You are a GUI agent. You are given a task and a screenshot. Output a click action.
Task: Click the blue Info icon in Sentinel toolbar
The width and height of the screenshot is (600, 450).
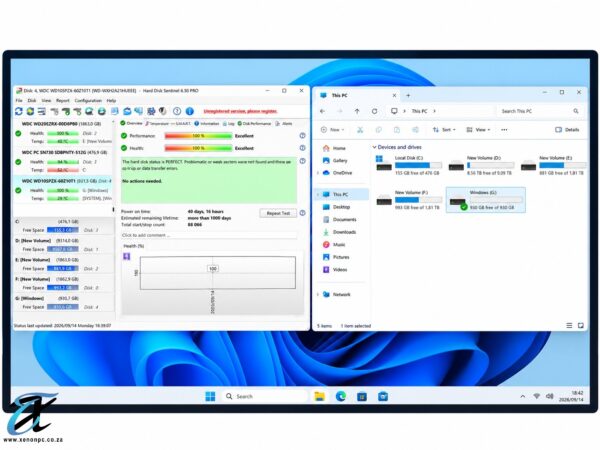[190, 111]
